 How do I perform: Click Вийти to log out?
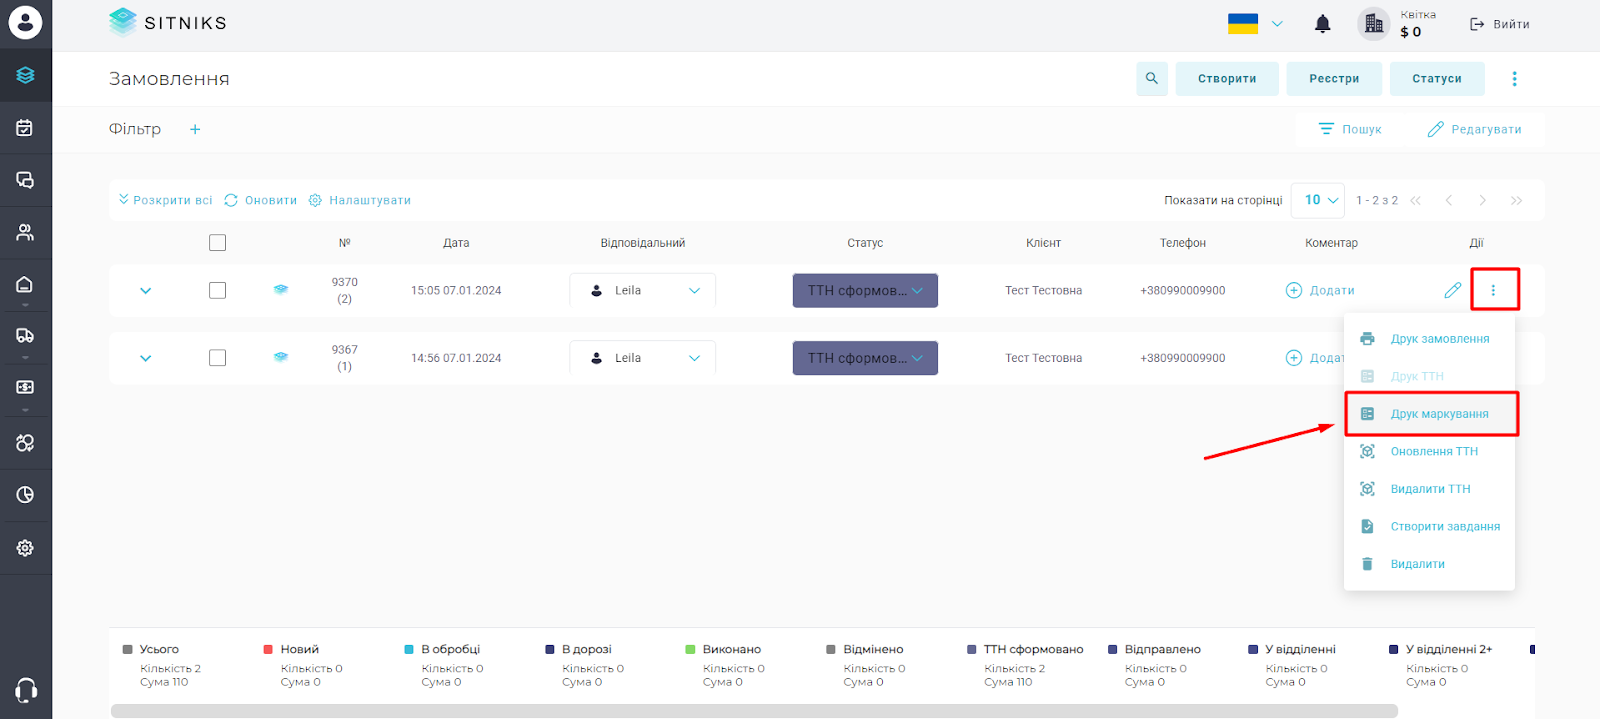point(1499,24)
